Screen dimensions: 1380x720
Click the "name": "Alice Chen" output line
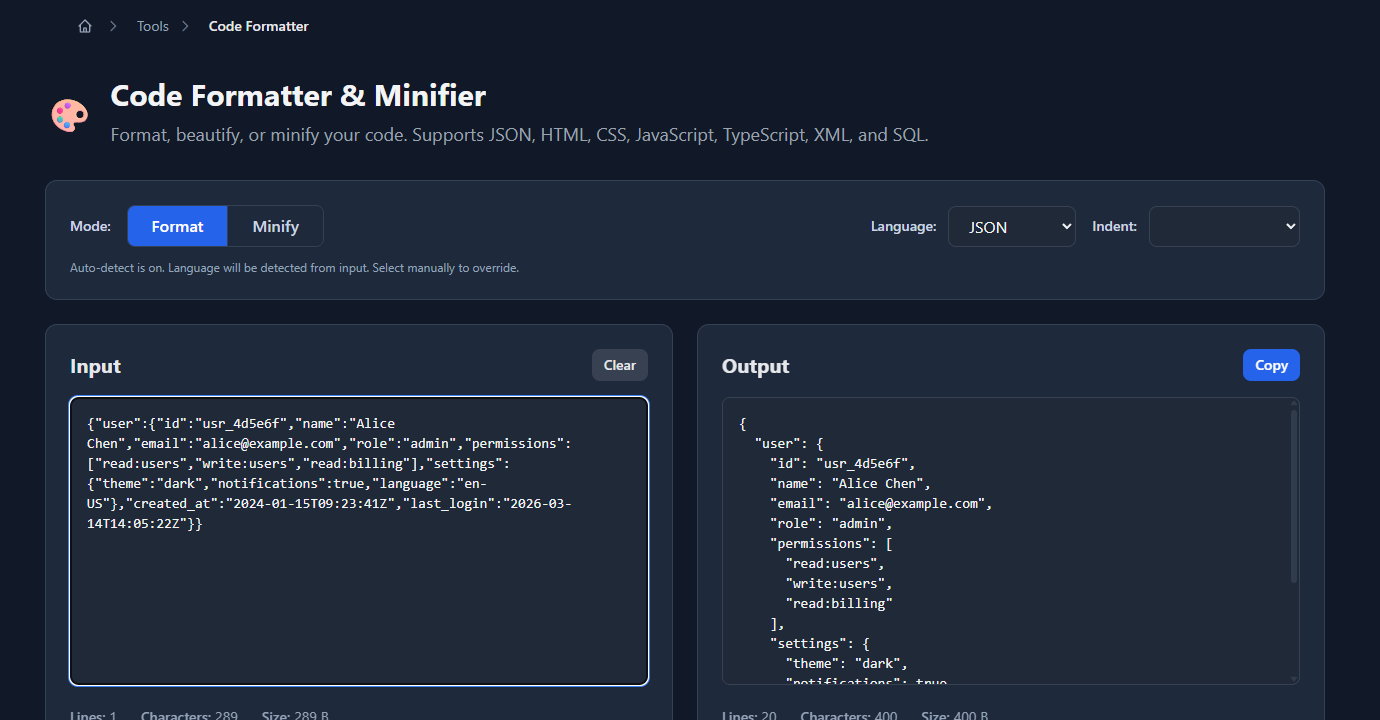coord(851,483)
